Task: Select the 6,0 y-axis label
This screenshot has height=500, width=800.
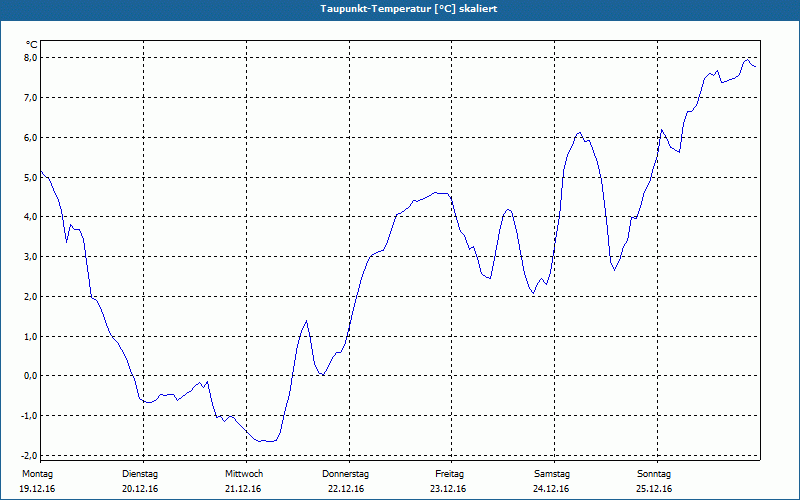Action: click(x=31, y=137)
